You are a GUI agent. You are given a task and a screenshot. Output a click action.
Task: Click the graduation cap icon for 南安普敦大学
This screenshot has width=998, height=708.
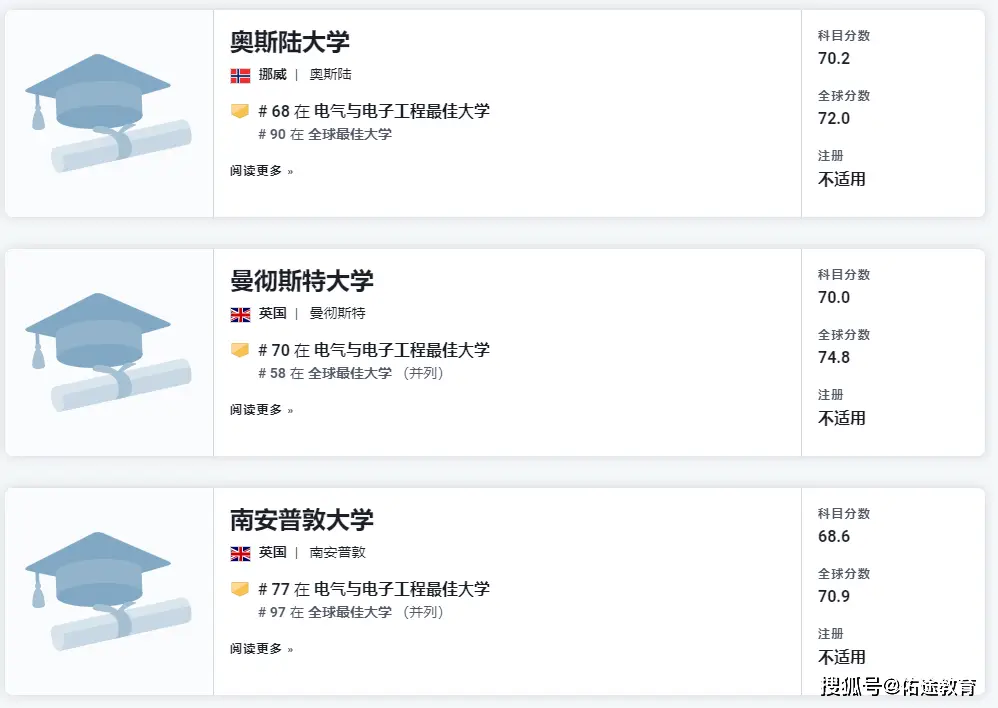pyautogui.click(x=108, y=590)
